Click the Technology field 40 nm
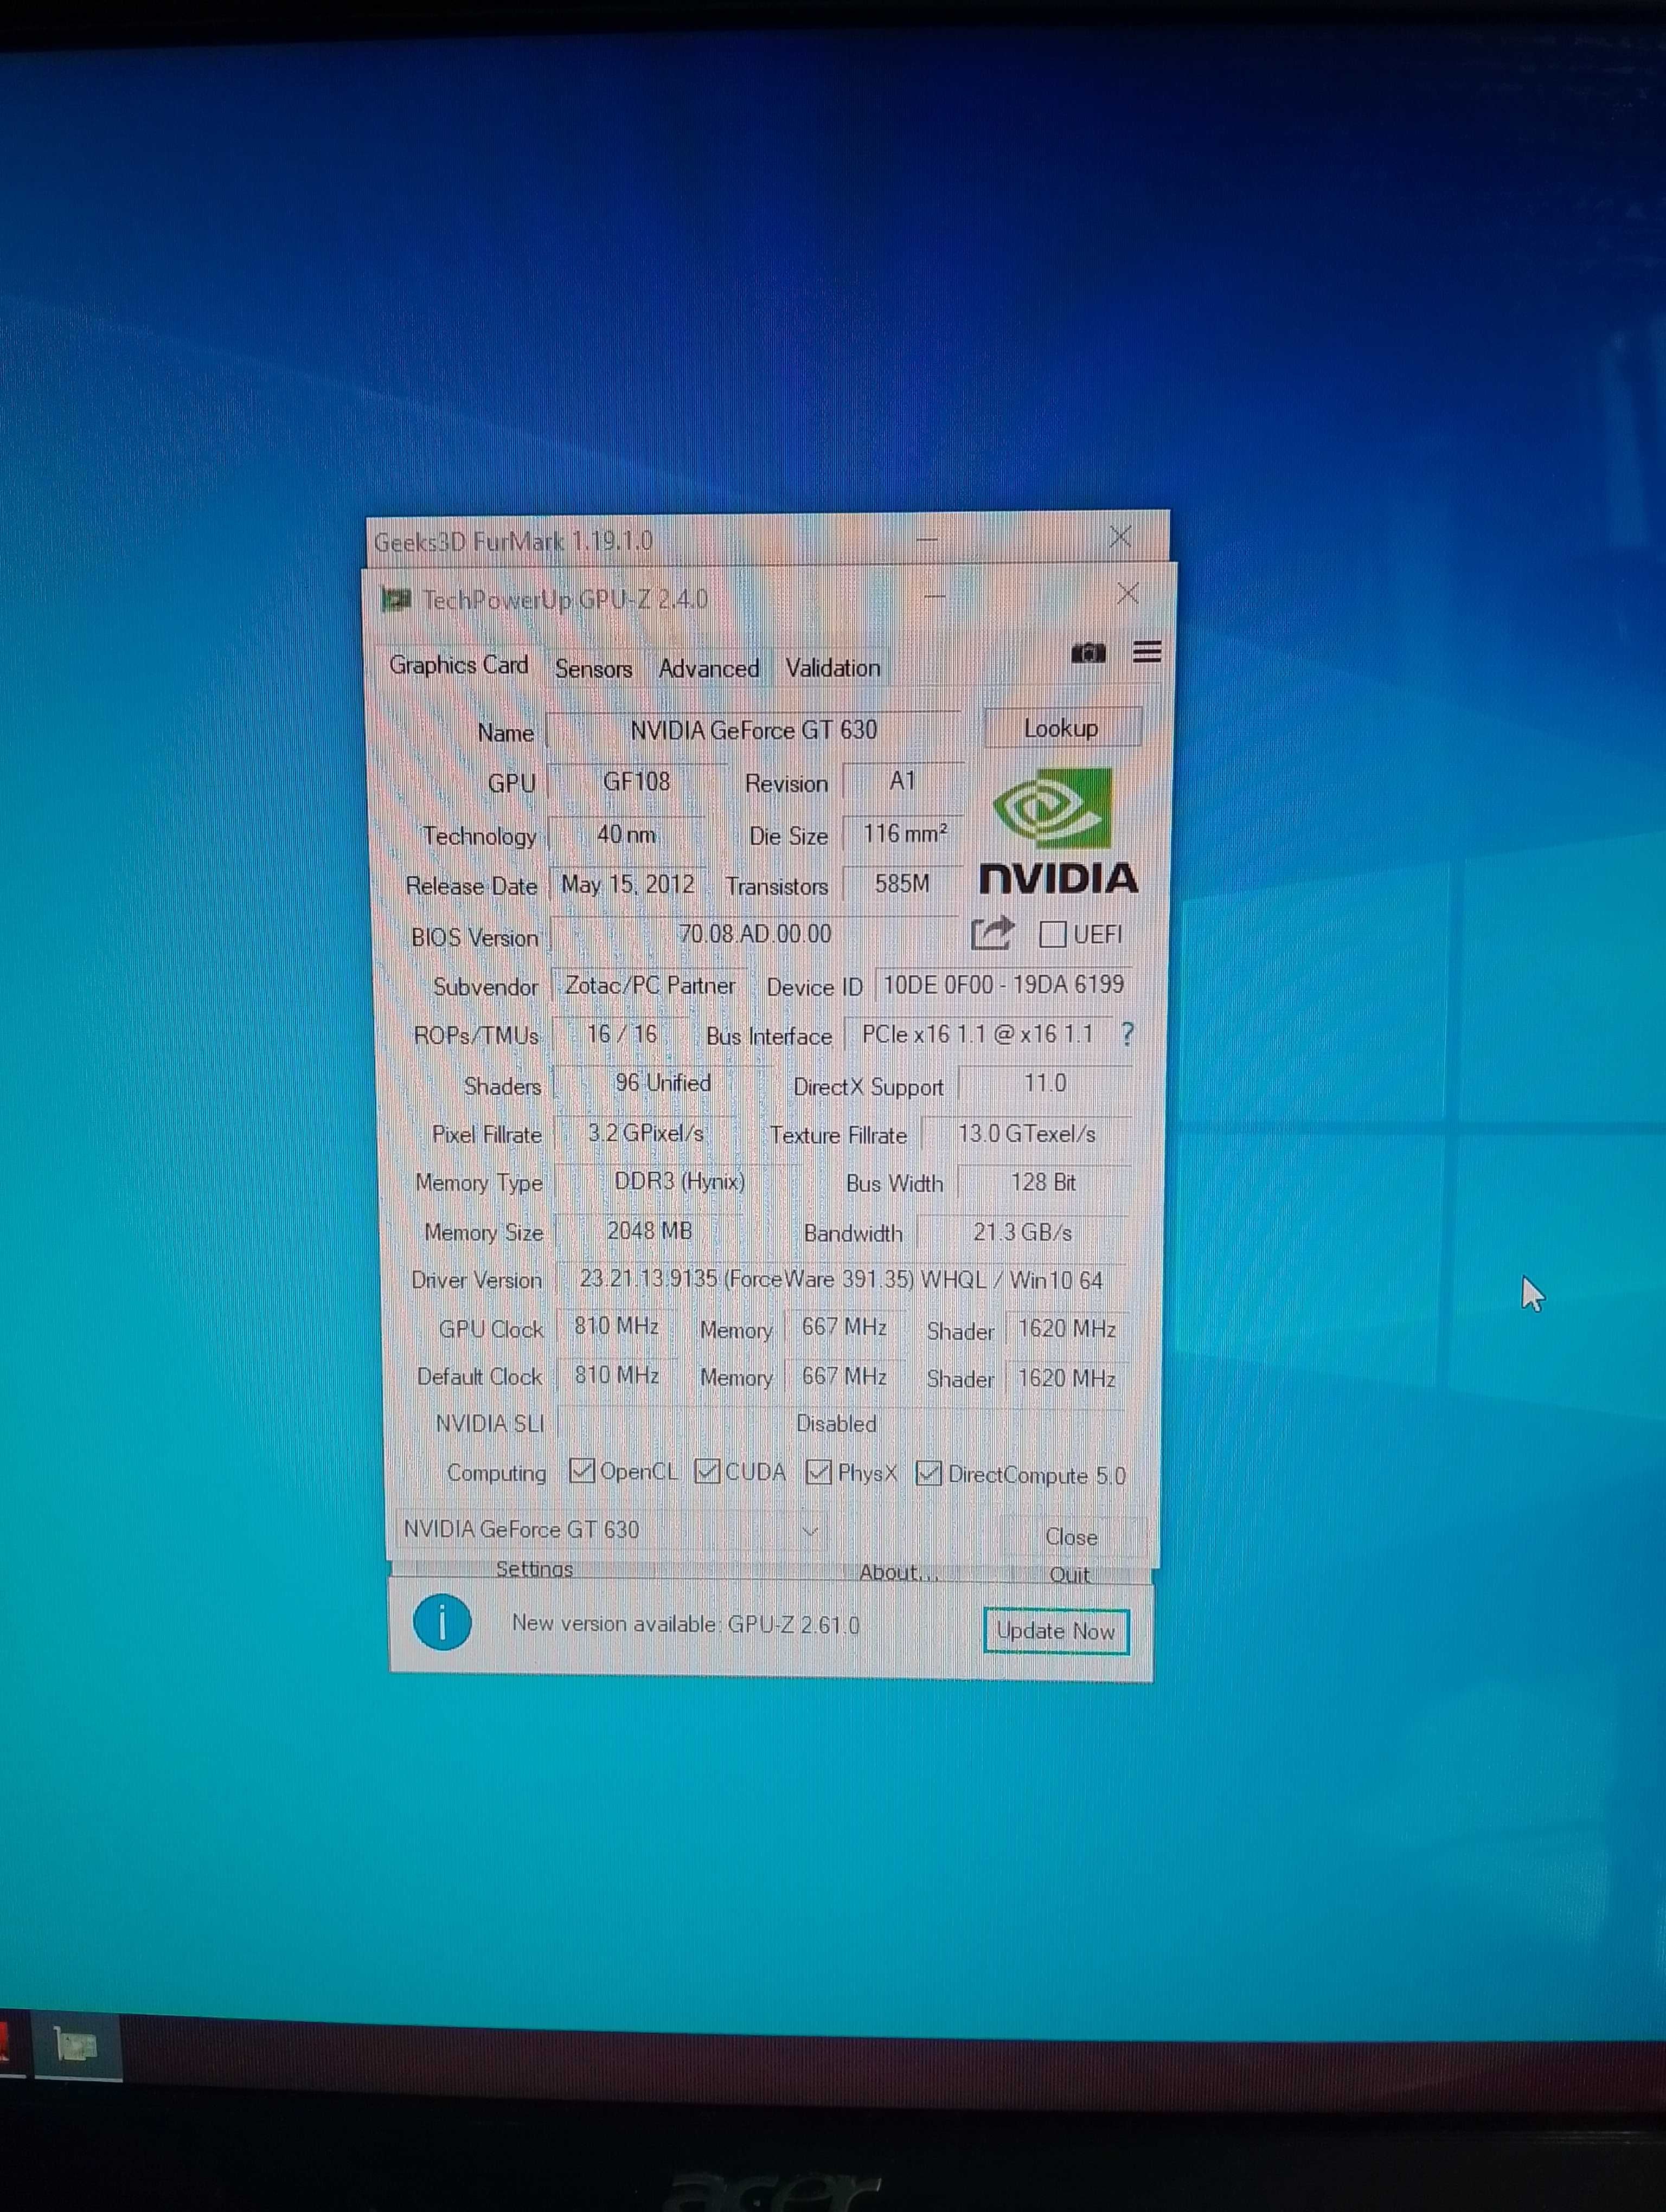This screenshot has width=1666, height=2212. click(x=626, y=834)
